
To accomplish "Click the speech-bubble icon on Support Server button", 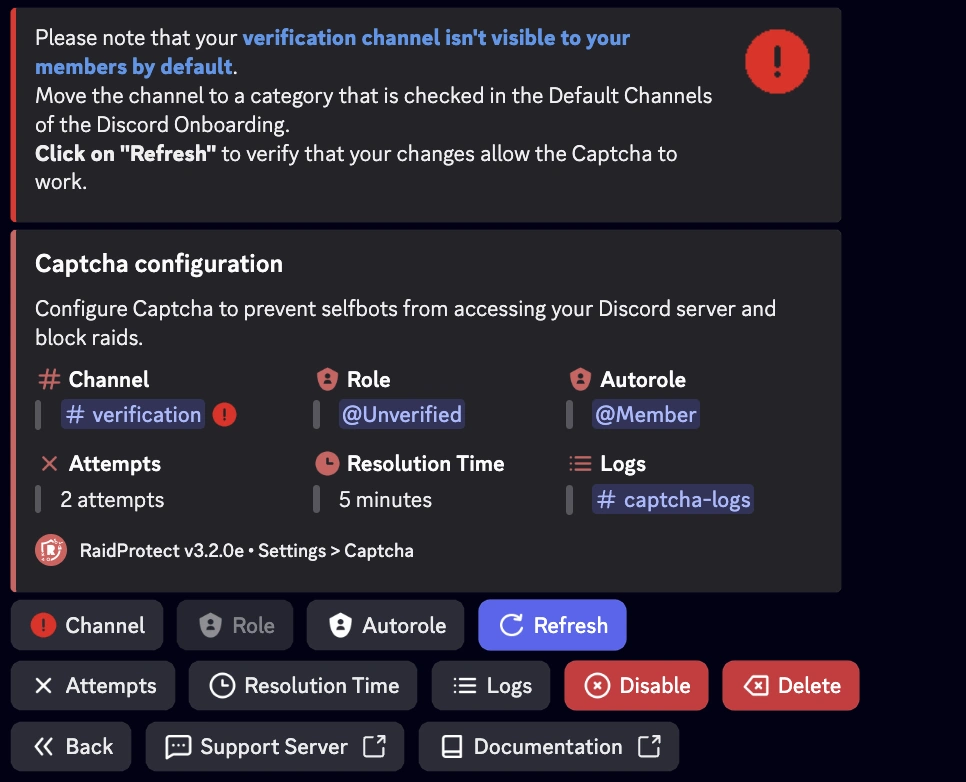I will 178,746.
